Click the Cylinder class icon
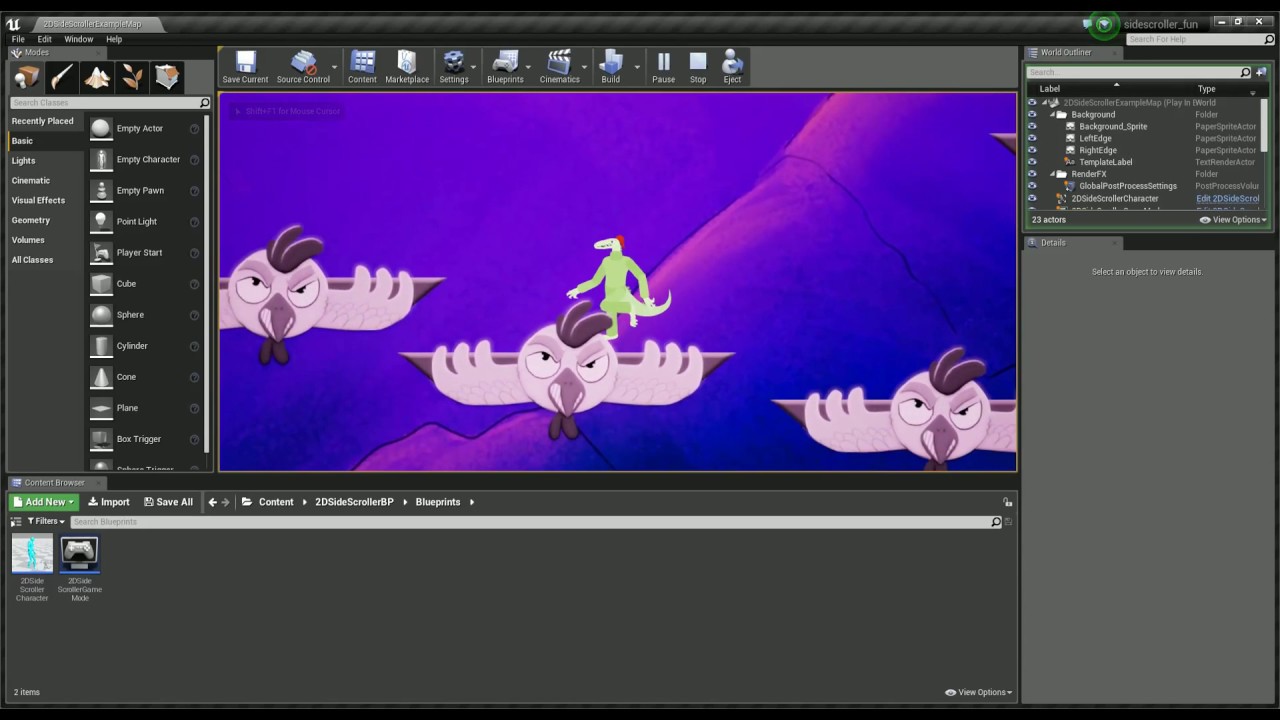Screen dimensions: 1280x720 [x=101, y=345]
